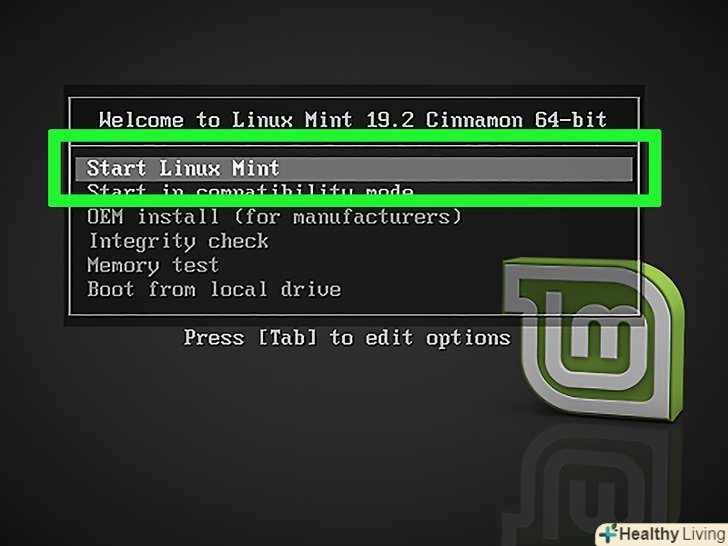The image size is (728, 546).
Task: Select the Start Linux Mint entry
Action: [354, 169]
